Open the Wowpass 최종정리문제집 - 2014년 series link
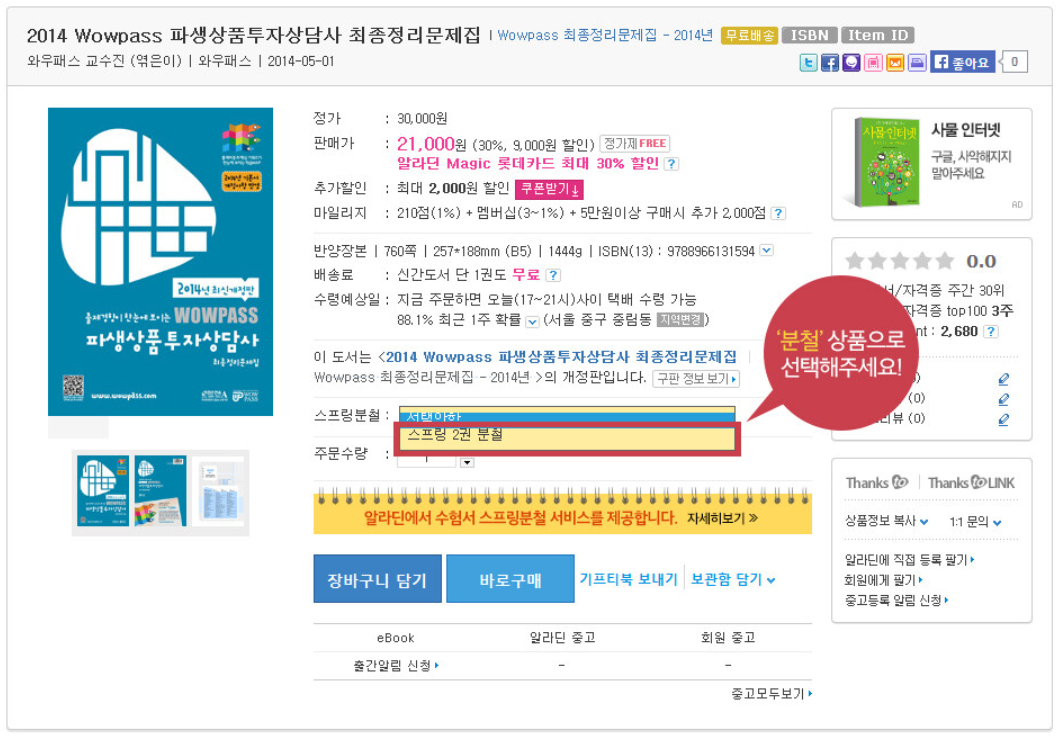Screen dimensions: 1060x740 [604, 35]
